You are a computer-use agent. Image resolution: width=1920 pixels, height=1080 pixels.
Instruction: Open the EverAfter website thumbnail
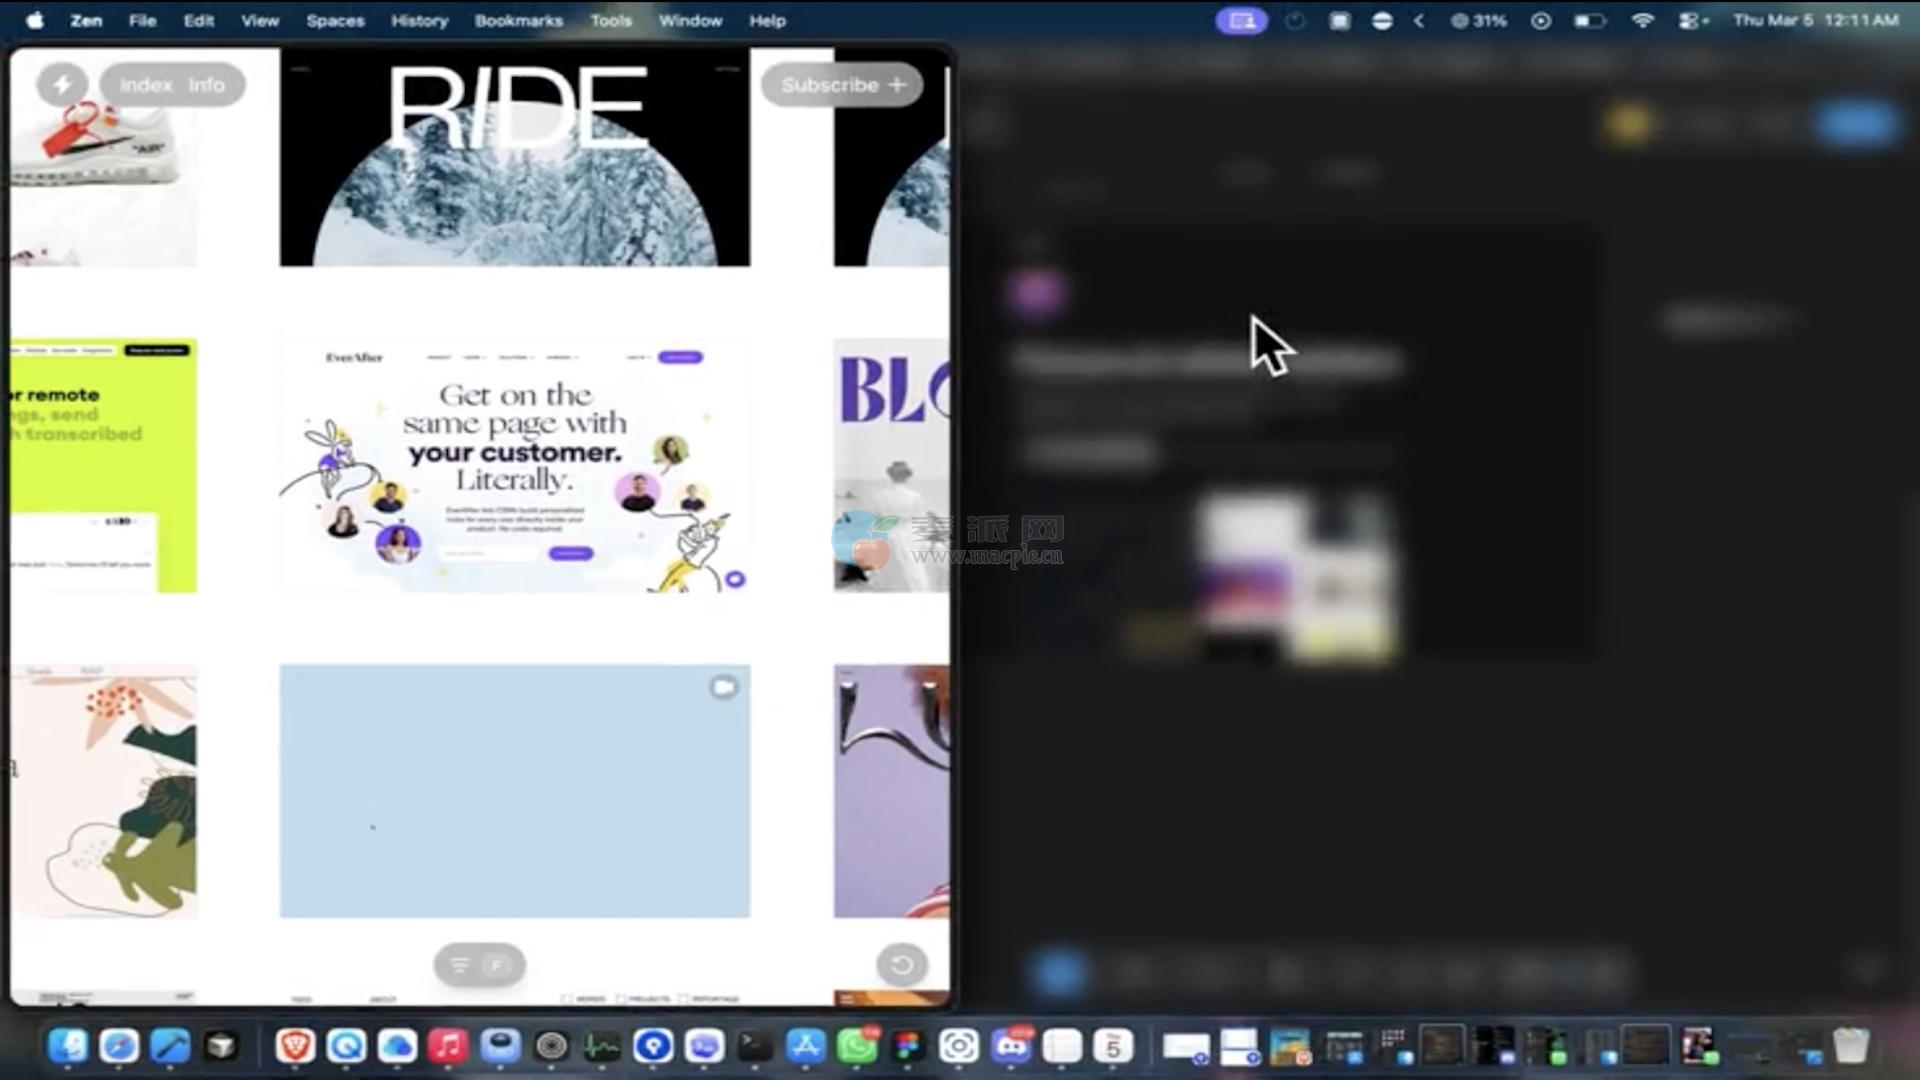[x=514, y=466]
